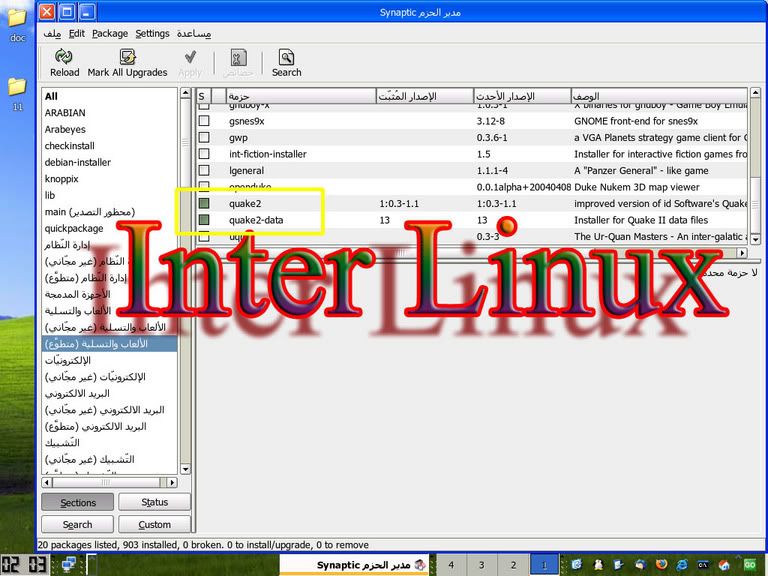This screenshot has width=768, height=576.
Task: Switch to workspace 2 in pager
Action: click(x=513, y=565)
